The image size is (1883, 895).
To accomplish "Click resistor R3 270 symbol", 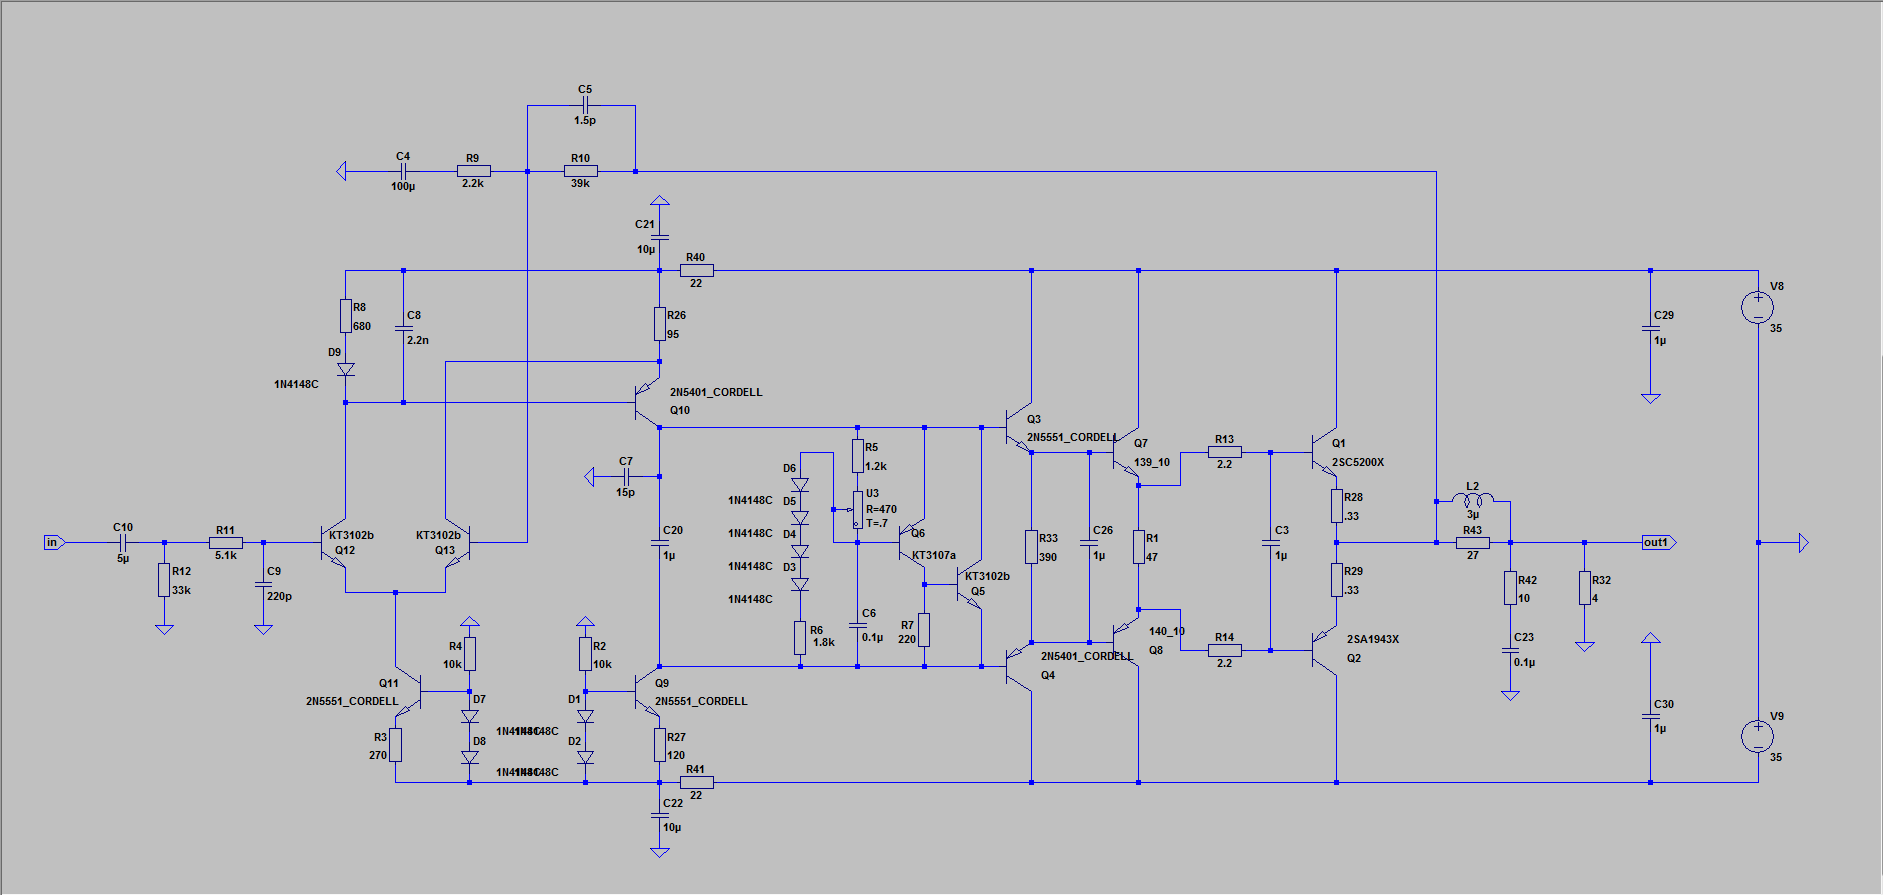I will [x=396, y=745].
